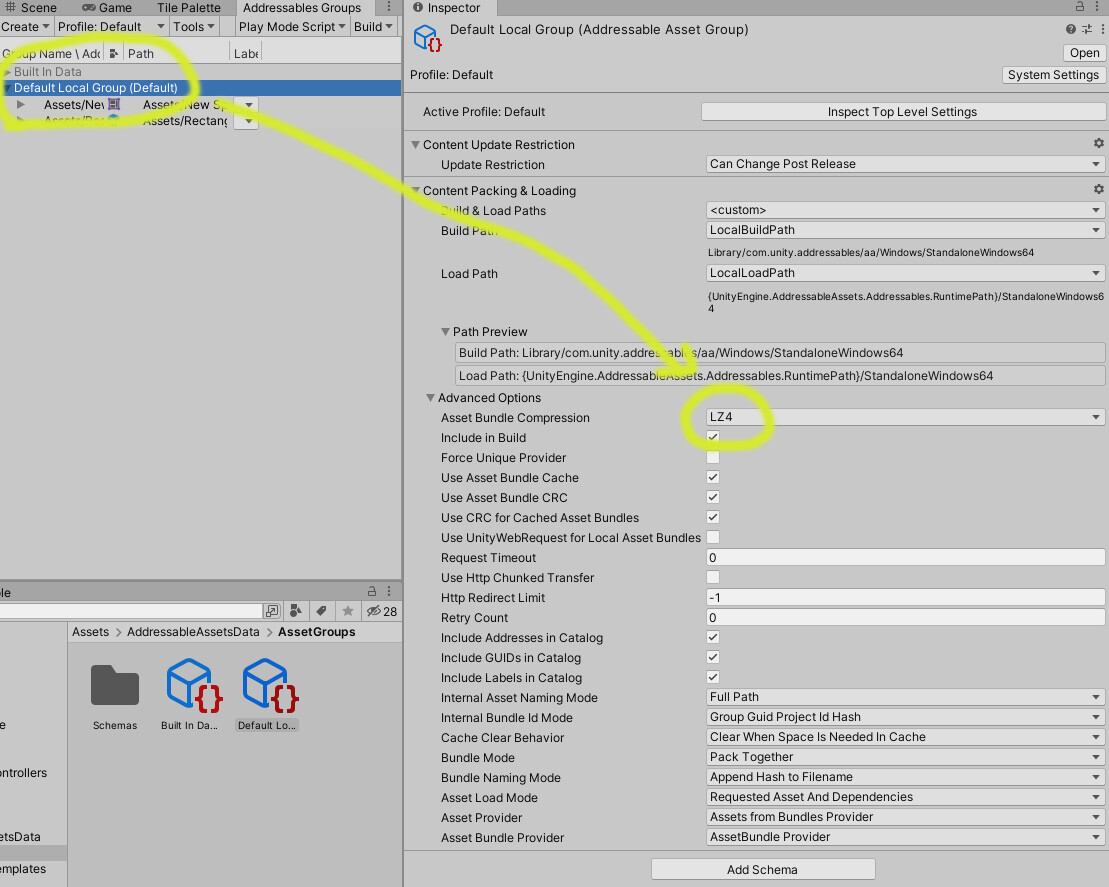Open the Build menu
This screenshot has height=887, width=1109.
point(373,26)
